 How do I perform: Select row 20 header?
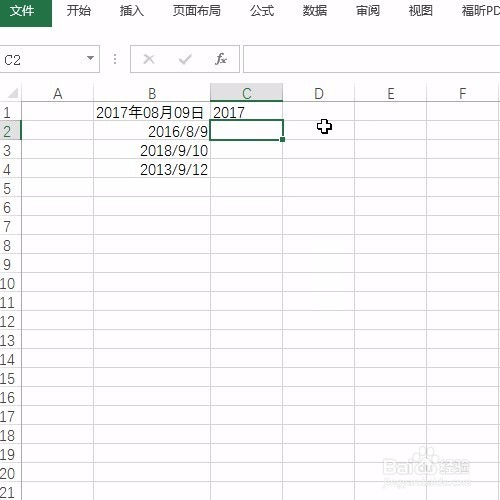[10, 473]
